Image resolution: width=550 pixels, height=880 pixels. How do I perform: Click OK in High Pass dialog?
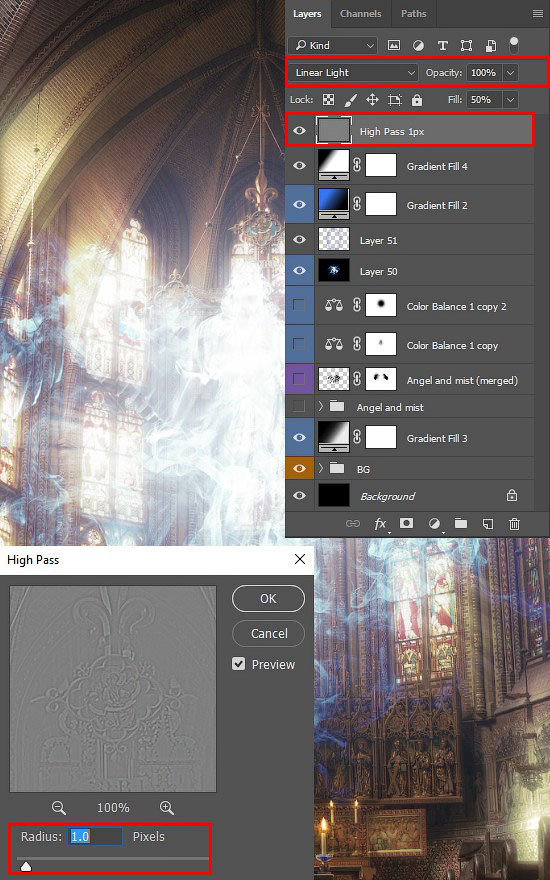point(268,599)
